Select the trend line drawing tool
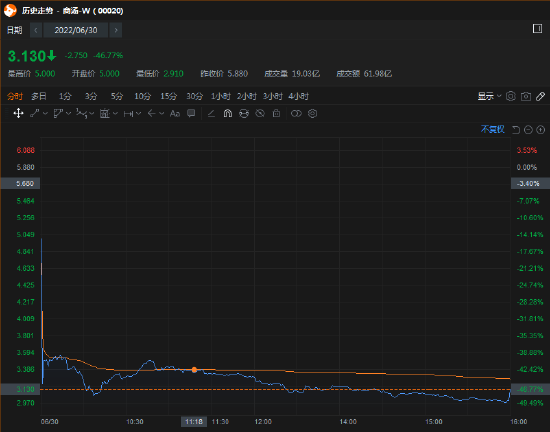The height and width of the screenshot is (432, 550). [34, 113]
